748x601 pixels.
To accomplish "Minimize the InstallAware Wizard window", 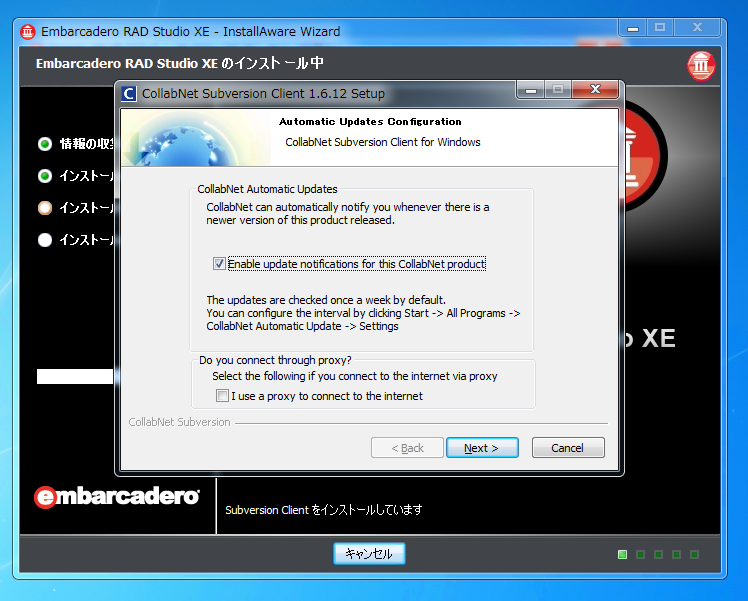I will coord(633,28).
